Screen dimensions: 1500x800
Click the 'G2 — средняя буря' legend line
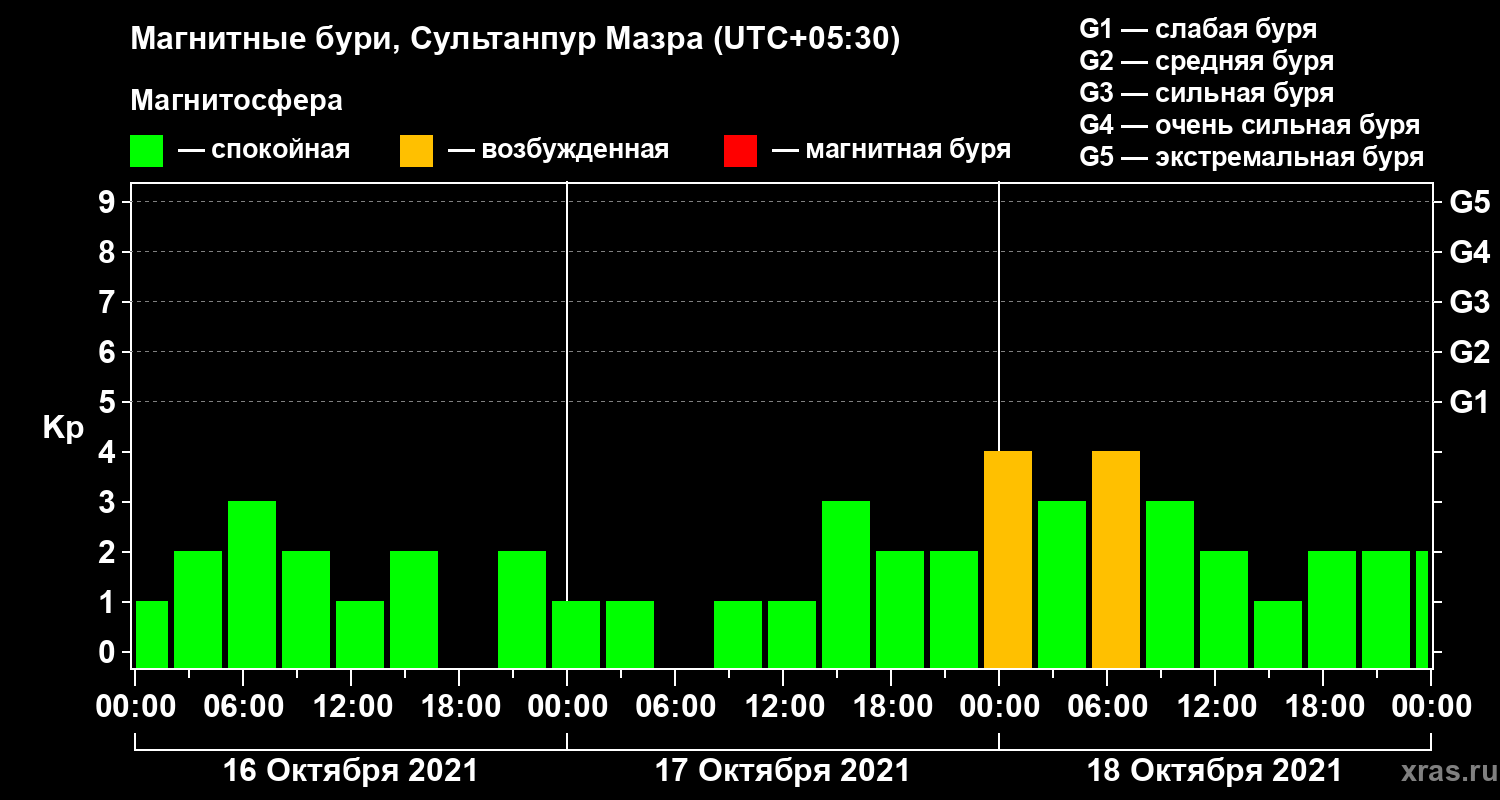point(1206,61)
